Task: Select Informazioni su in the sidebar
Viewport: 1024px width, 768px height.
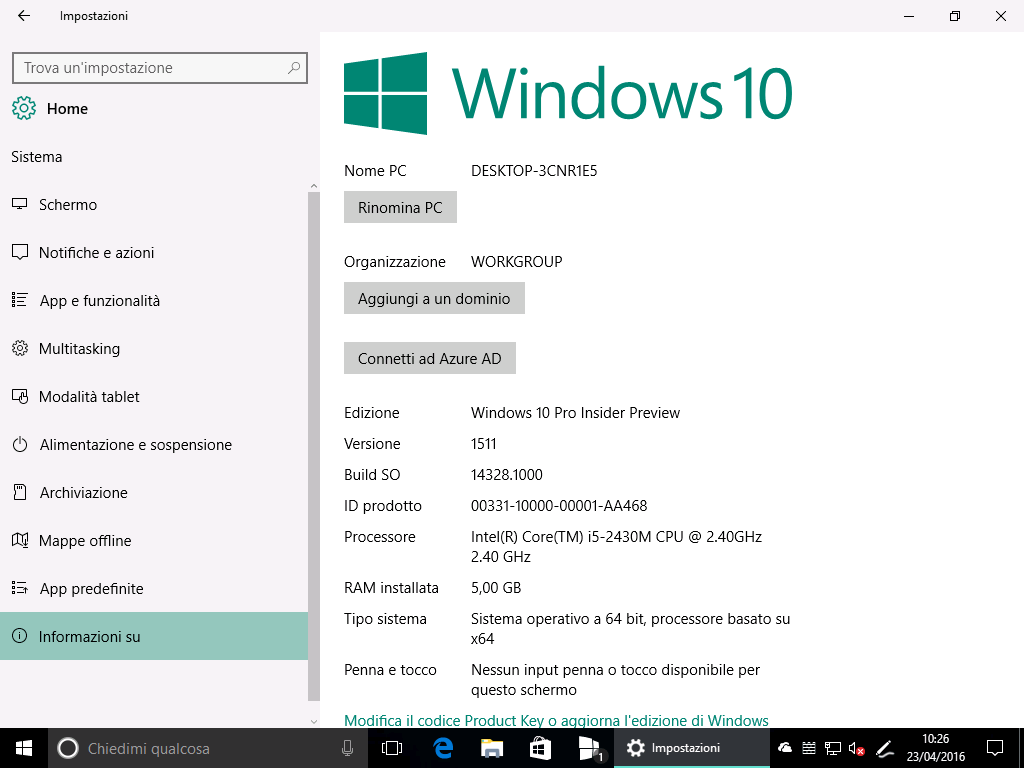Action: point(154,636)
